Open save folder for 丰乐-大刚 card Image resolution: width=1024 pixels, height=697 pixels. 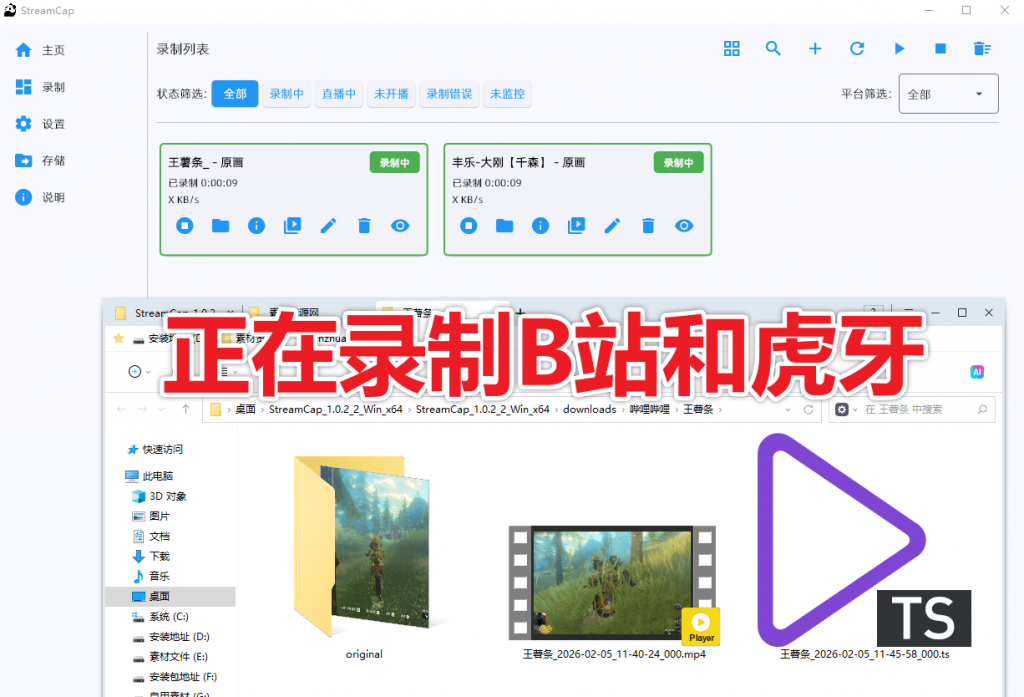[505, 226]
